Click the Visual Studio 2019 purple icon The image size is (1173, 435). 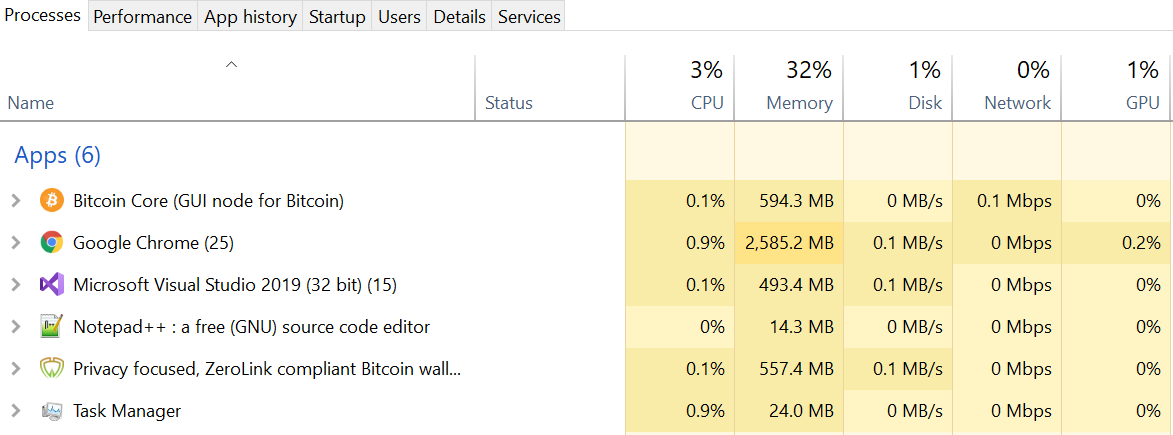(51, 285)
